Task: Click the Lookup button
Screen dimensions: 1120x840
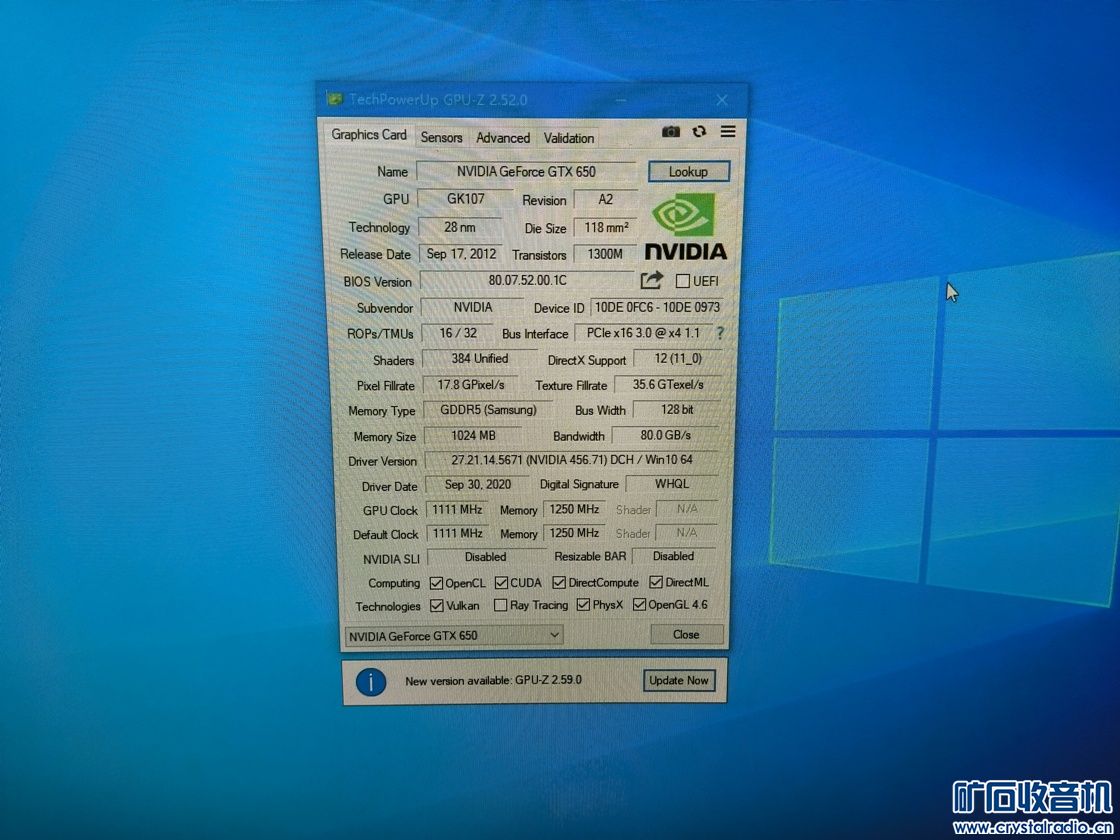Action: coord(689,171)
